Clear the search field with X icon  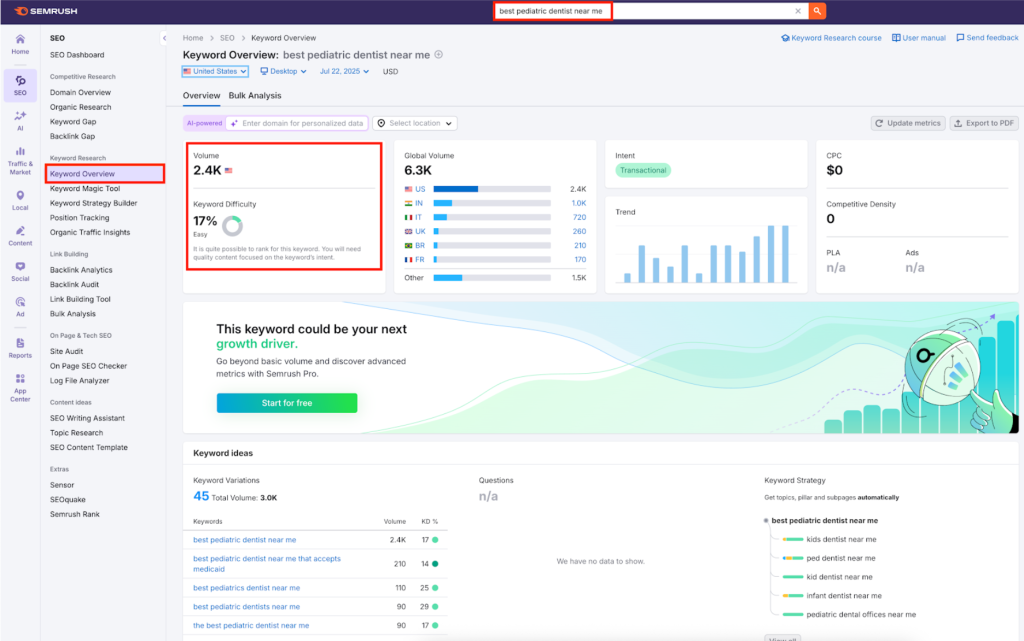(x=797, y=11)
